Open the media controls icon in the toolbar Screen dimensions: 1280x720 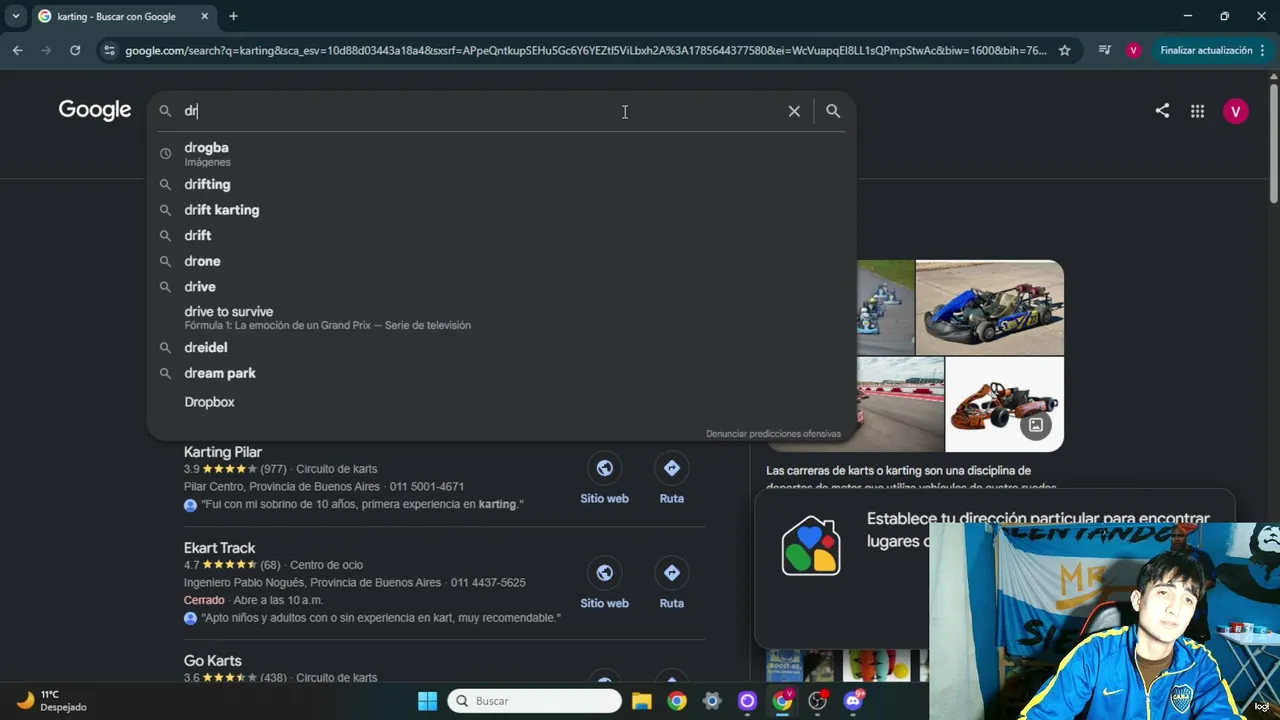(x=1104, y=50)
